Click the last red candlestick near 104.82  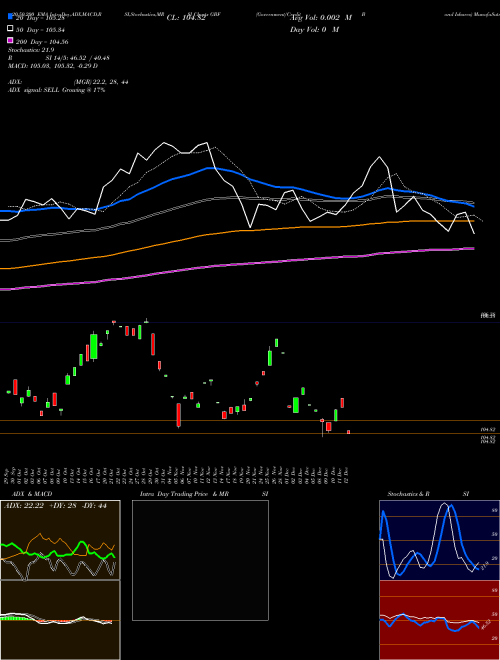[348, 432]
